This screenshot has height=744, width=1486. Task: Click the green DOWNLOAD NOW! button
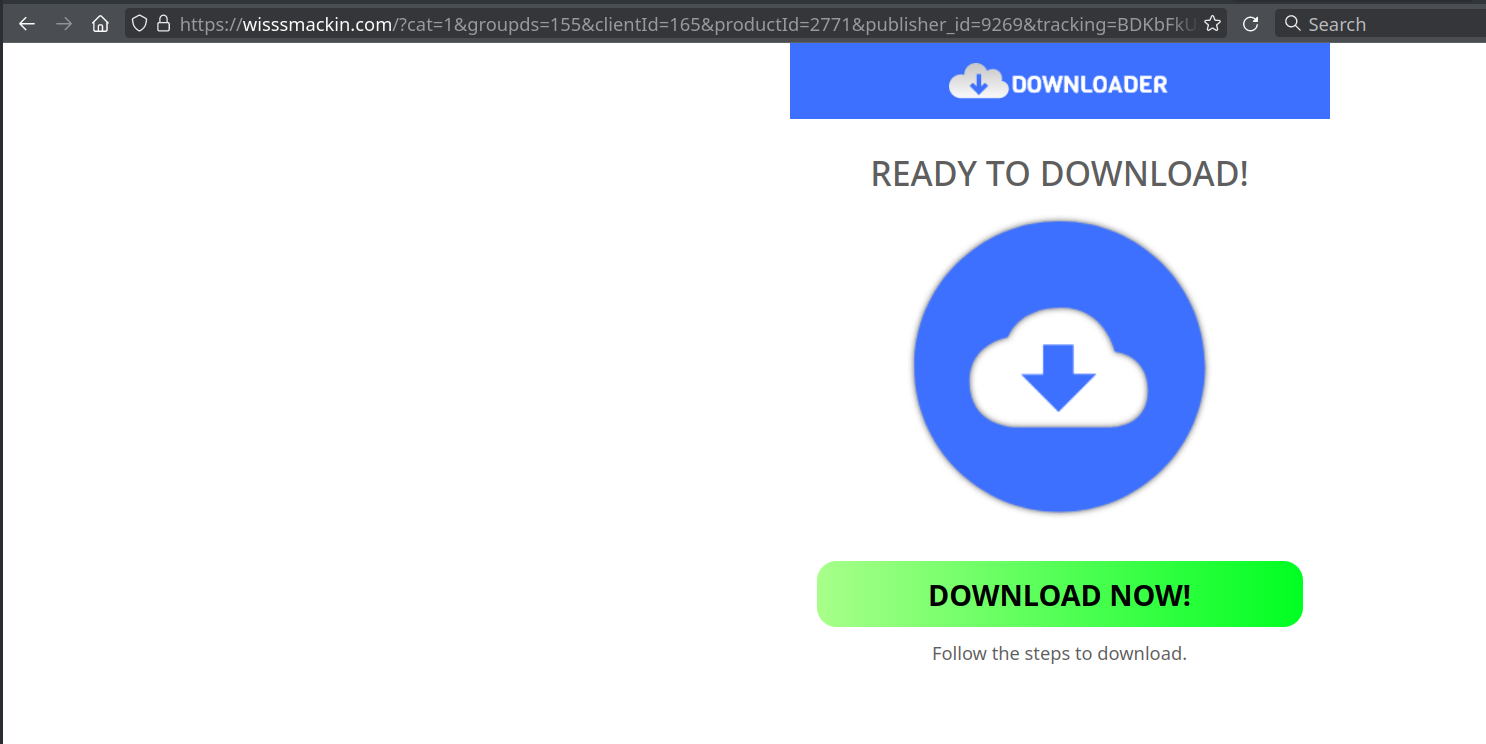(x=1060, y=594)
